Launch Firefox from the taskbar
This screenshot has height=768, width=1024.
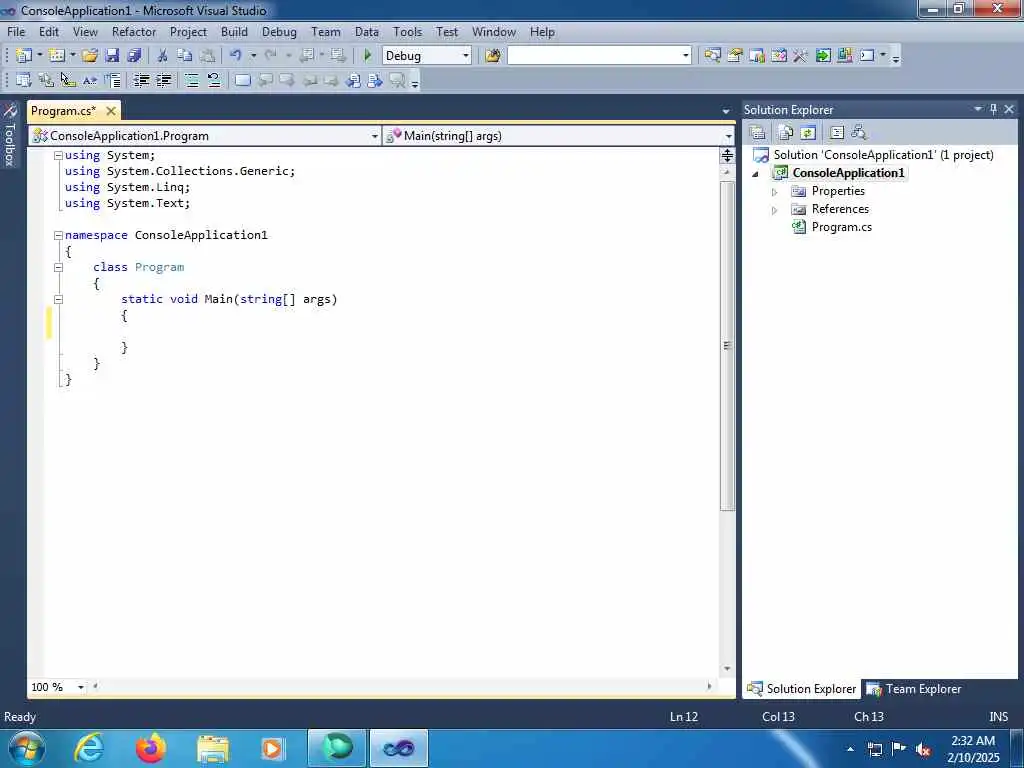tap(151, 748)
